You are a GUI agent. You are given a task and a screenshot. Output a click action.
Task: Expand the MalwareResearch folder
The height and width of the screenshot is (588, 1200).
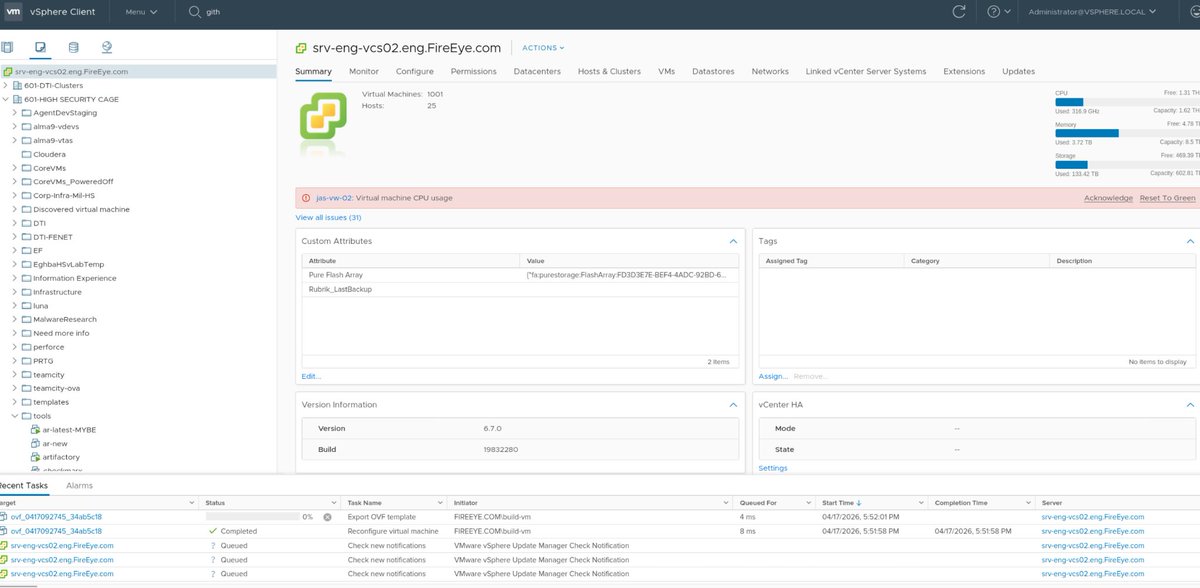coord(15,319)
